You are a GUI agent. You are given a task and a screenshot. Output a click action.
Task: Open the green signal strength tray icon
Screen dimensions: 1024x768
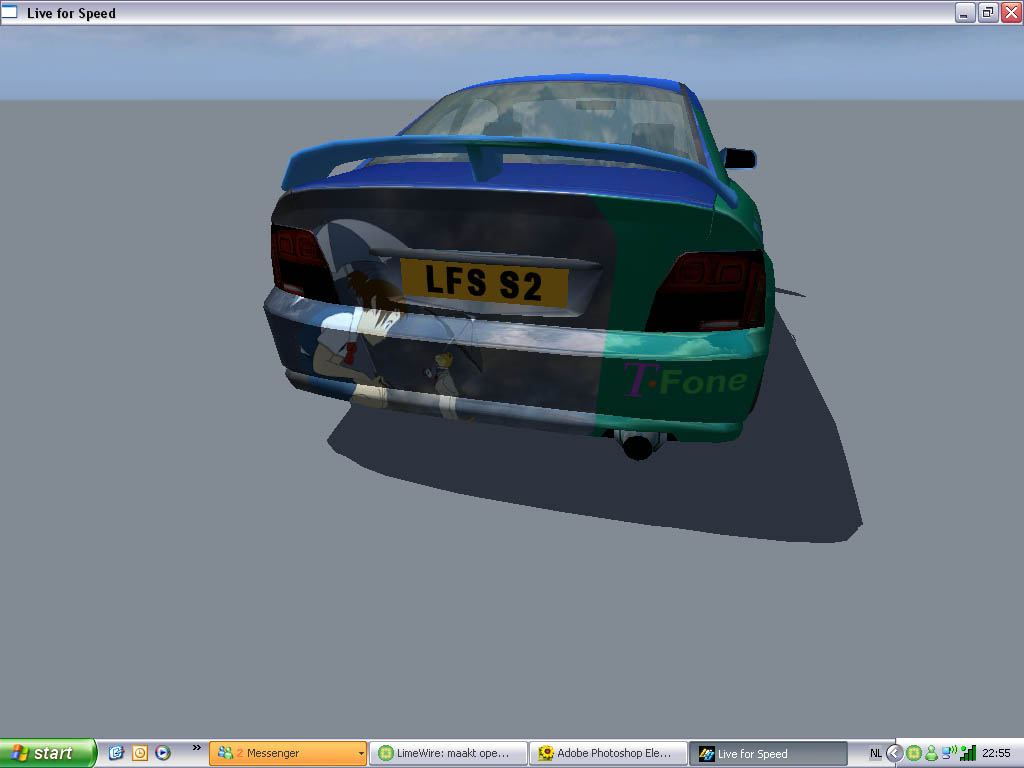click(968, 753)
